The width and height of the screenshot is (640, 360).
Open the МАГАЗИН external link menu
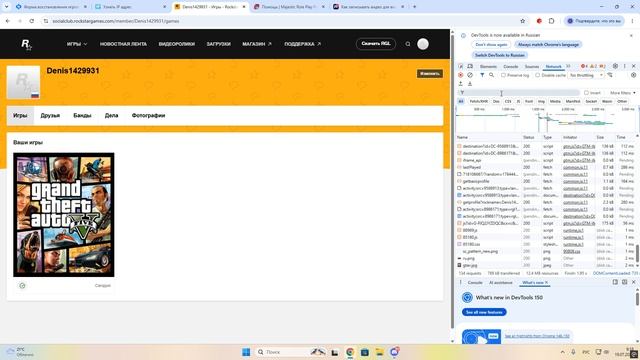pyautogui.click(x=257, y=44)
